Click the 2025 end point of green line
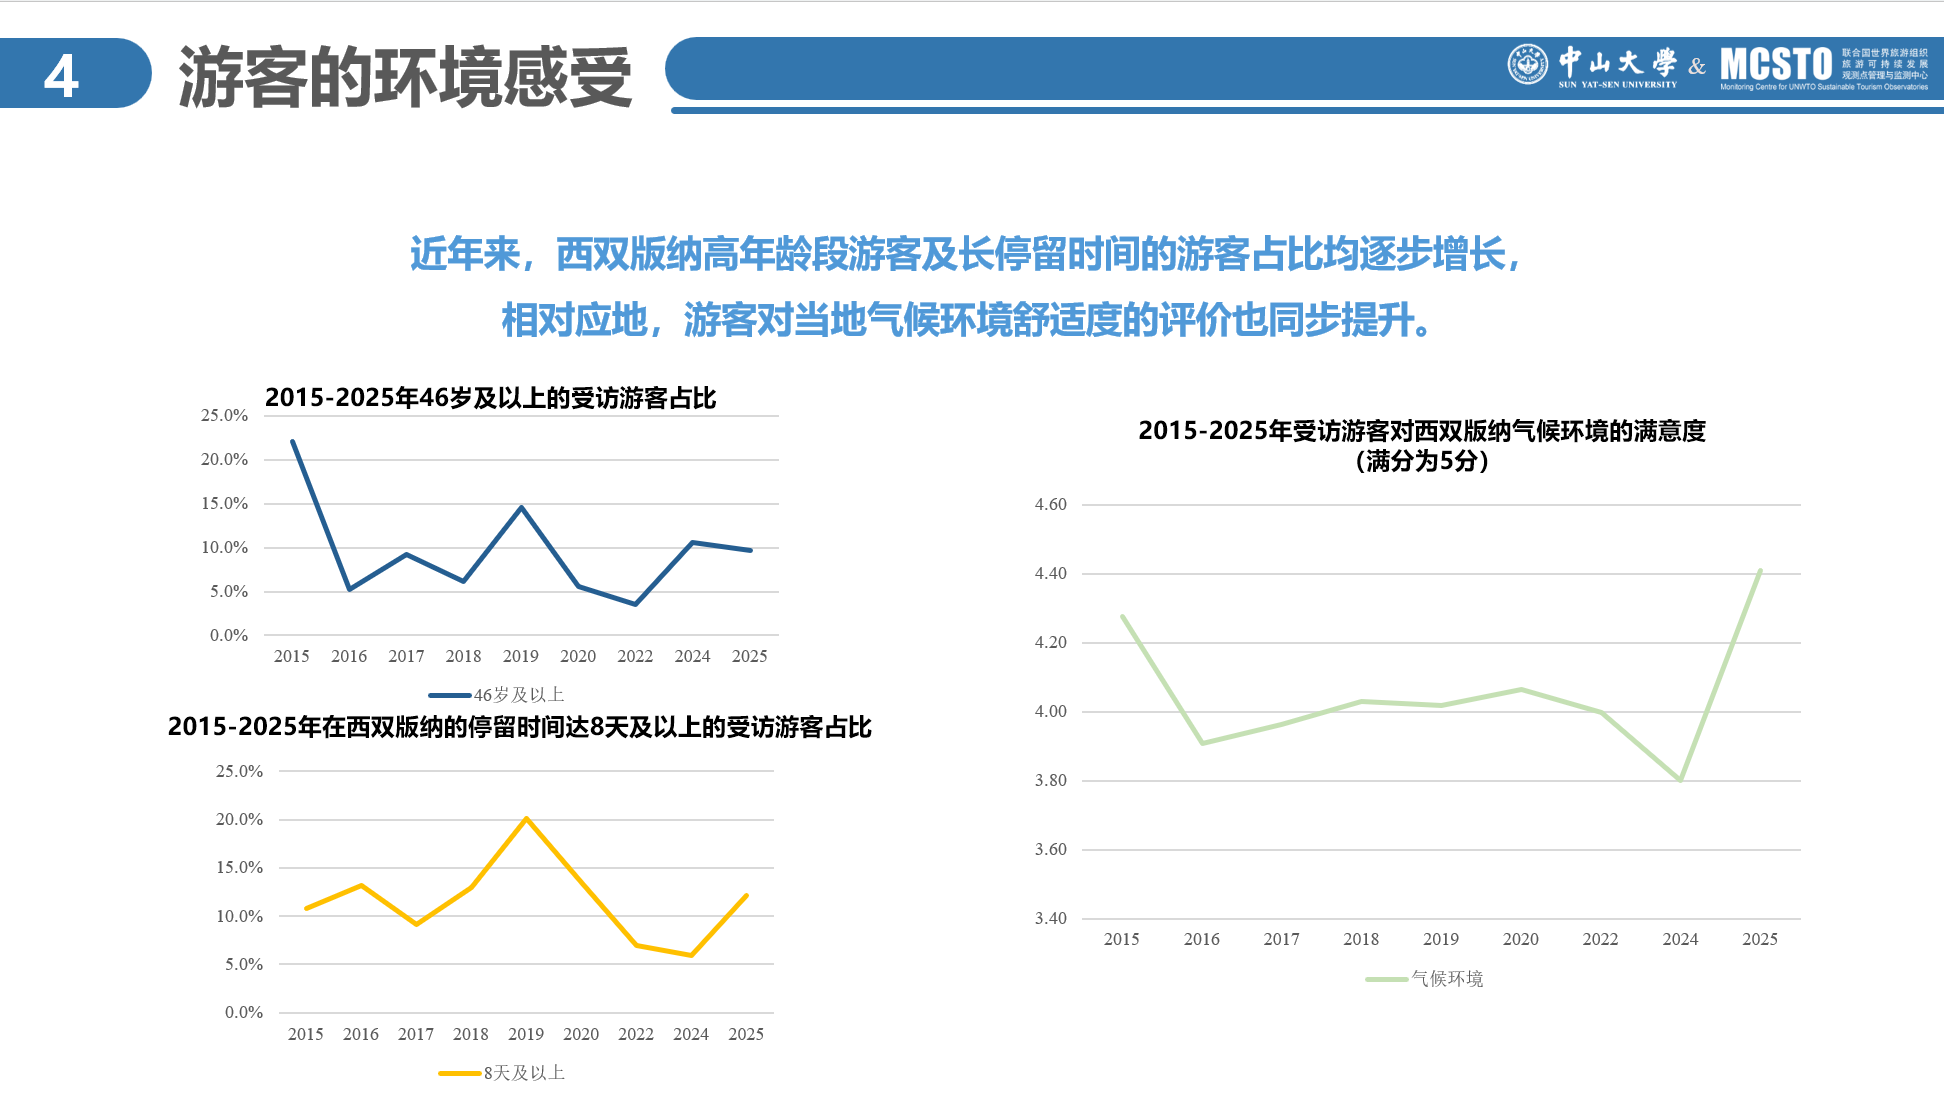1944x1093 pixels. click(1760, 571)
